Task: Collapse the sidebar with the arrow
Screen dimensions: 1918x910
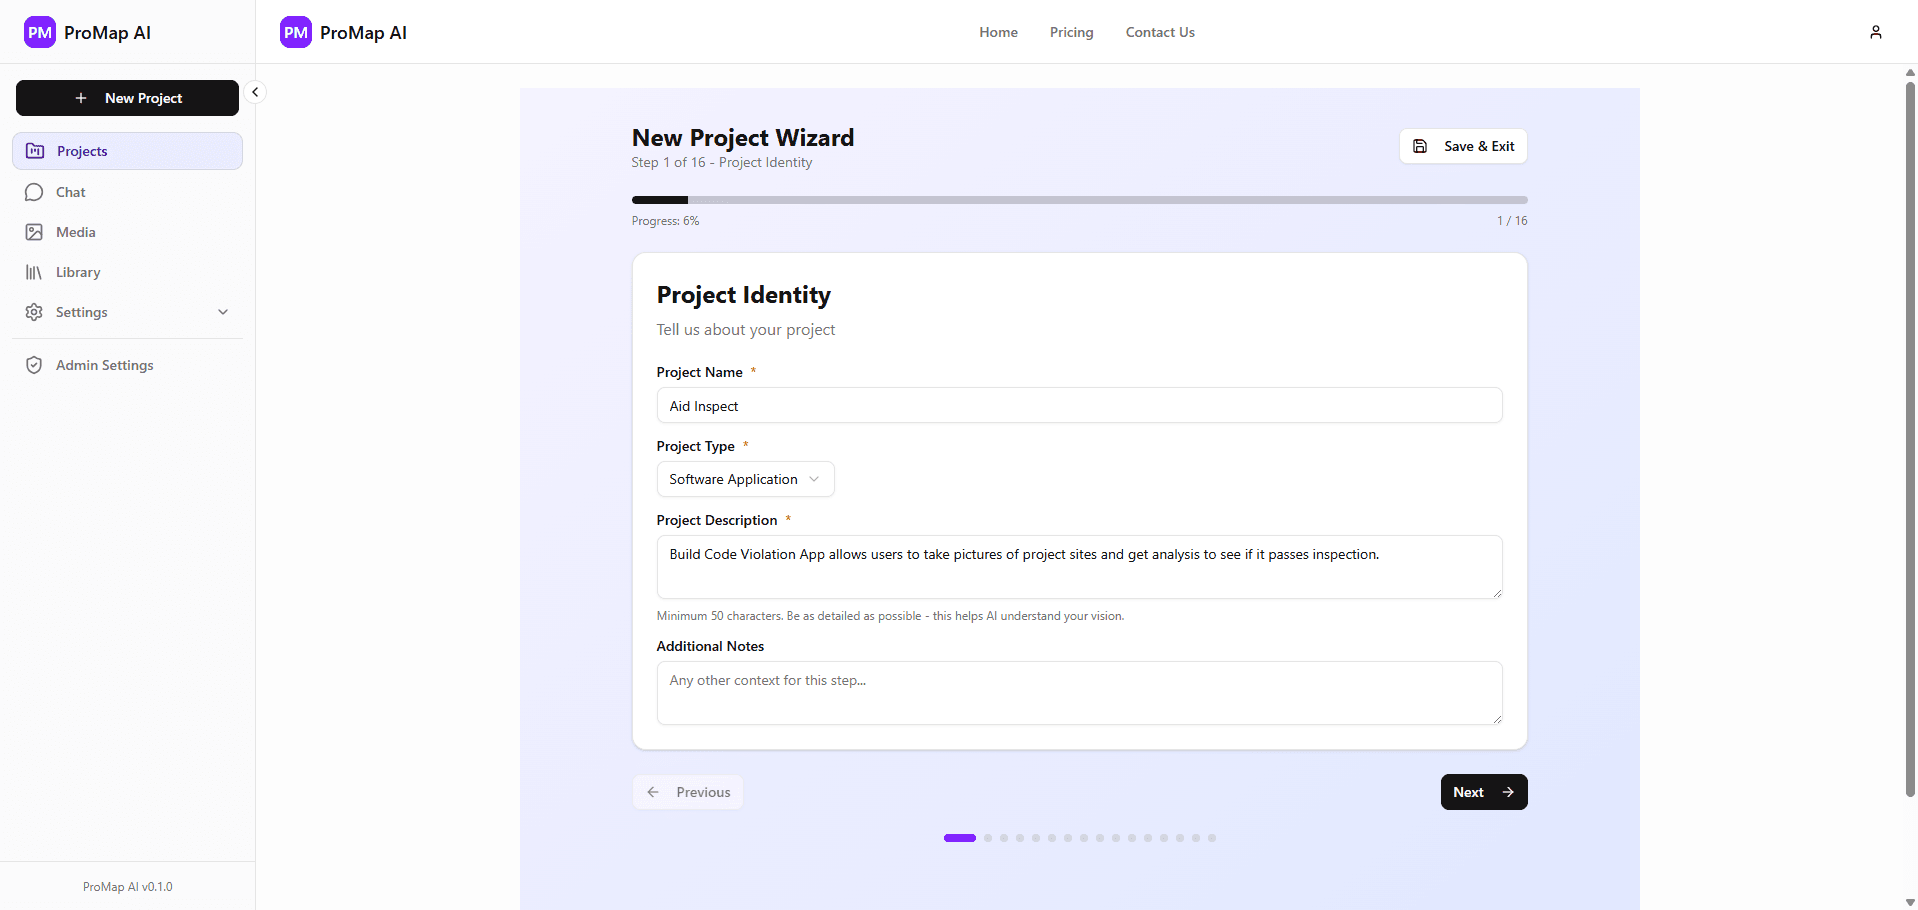Action: [x=255, y=91]
